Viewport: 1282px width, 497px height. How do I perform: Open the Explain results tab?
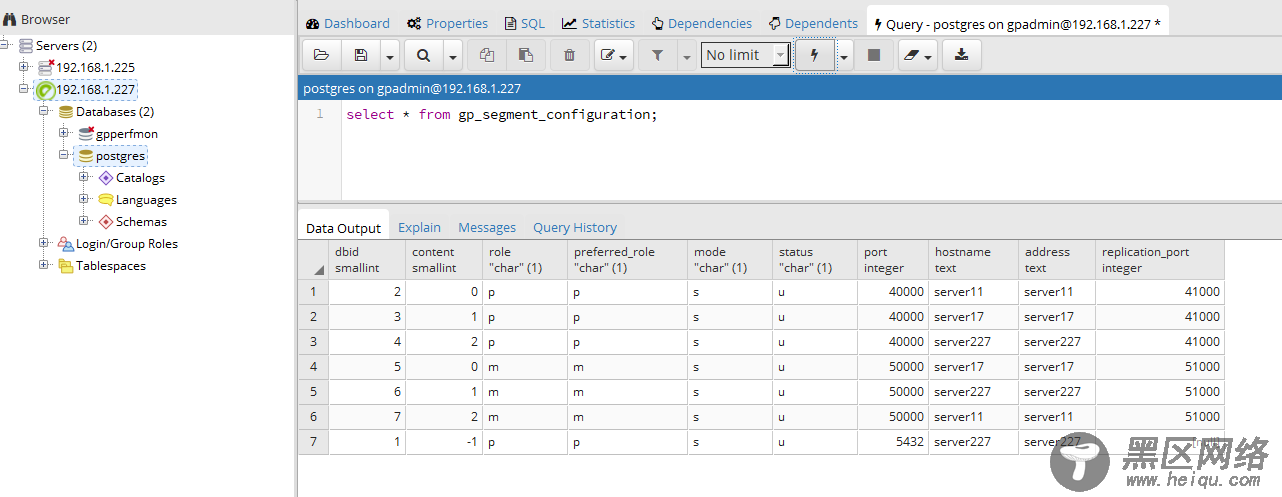tap(419, 227)
